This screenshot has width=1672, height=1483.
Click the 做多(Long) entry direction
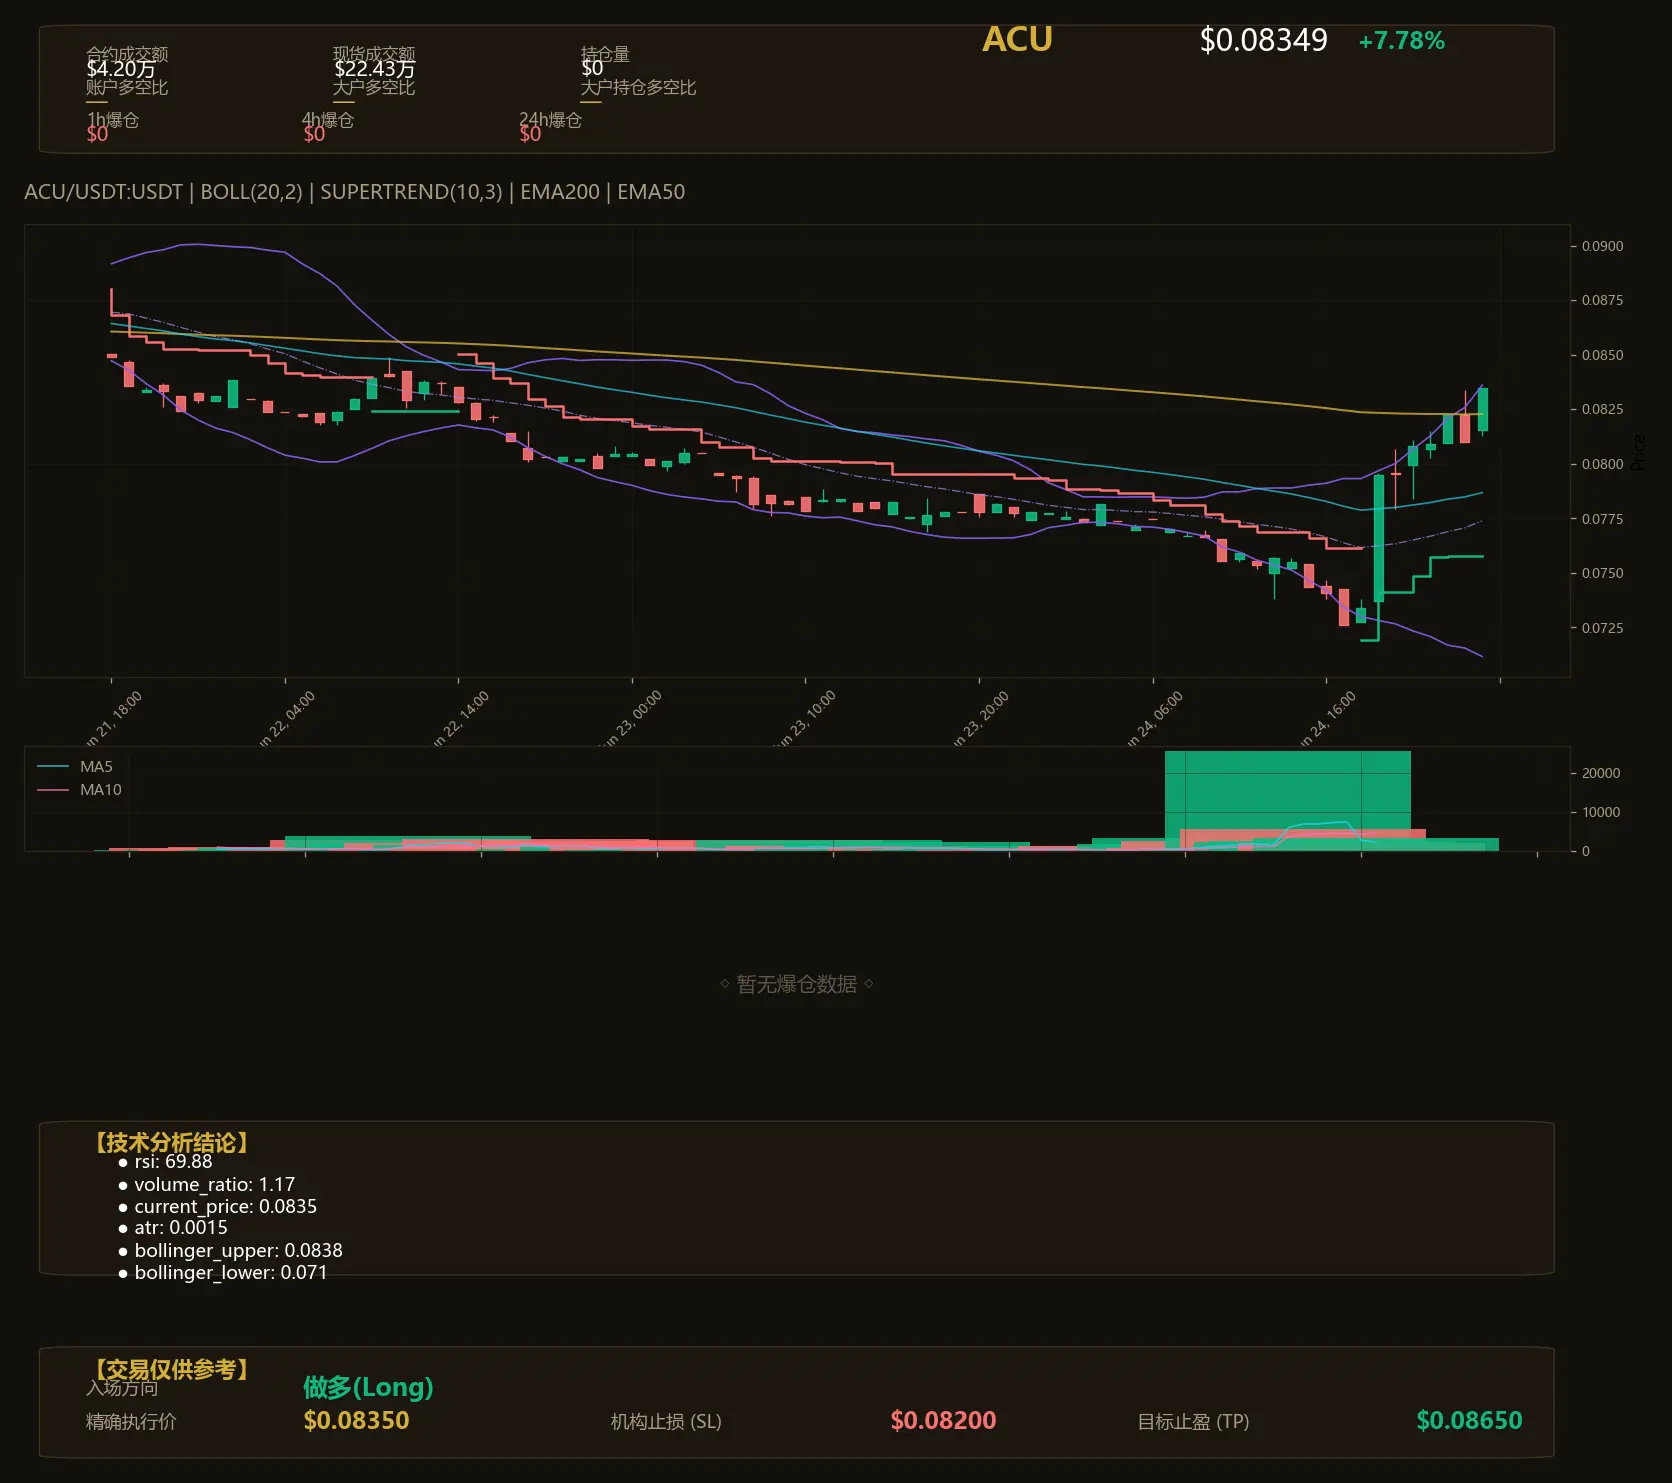point(368,1387)
